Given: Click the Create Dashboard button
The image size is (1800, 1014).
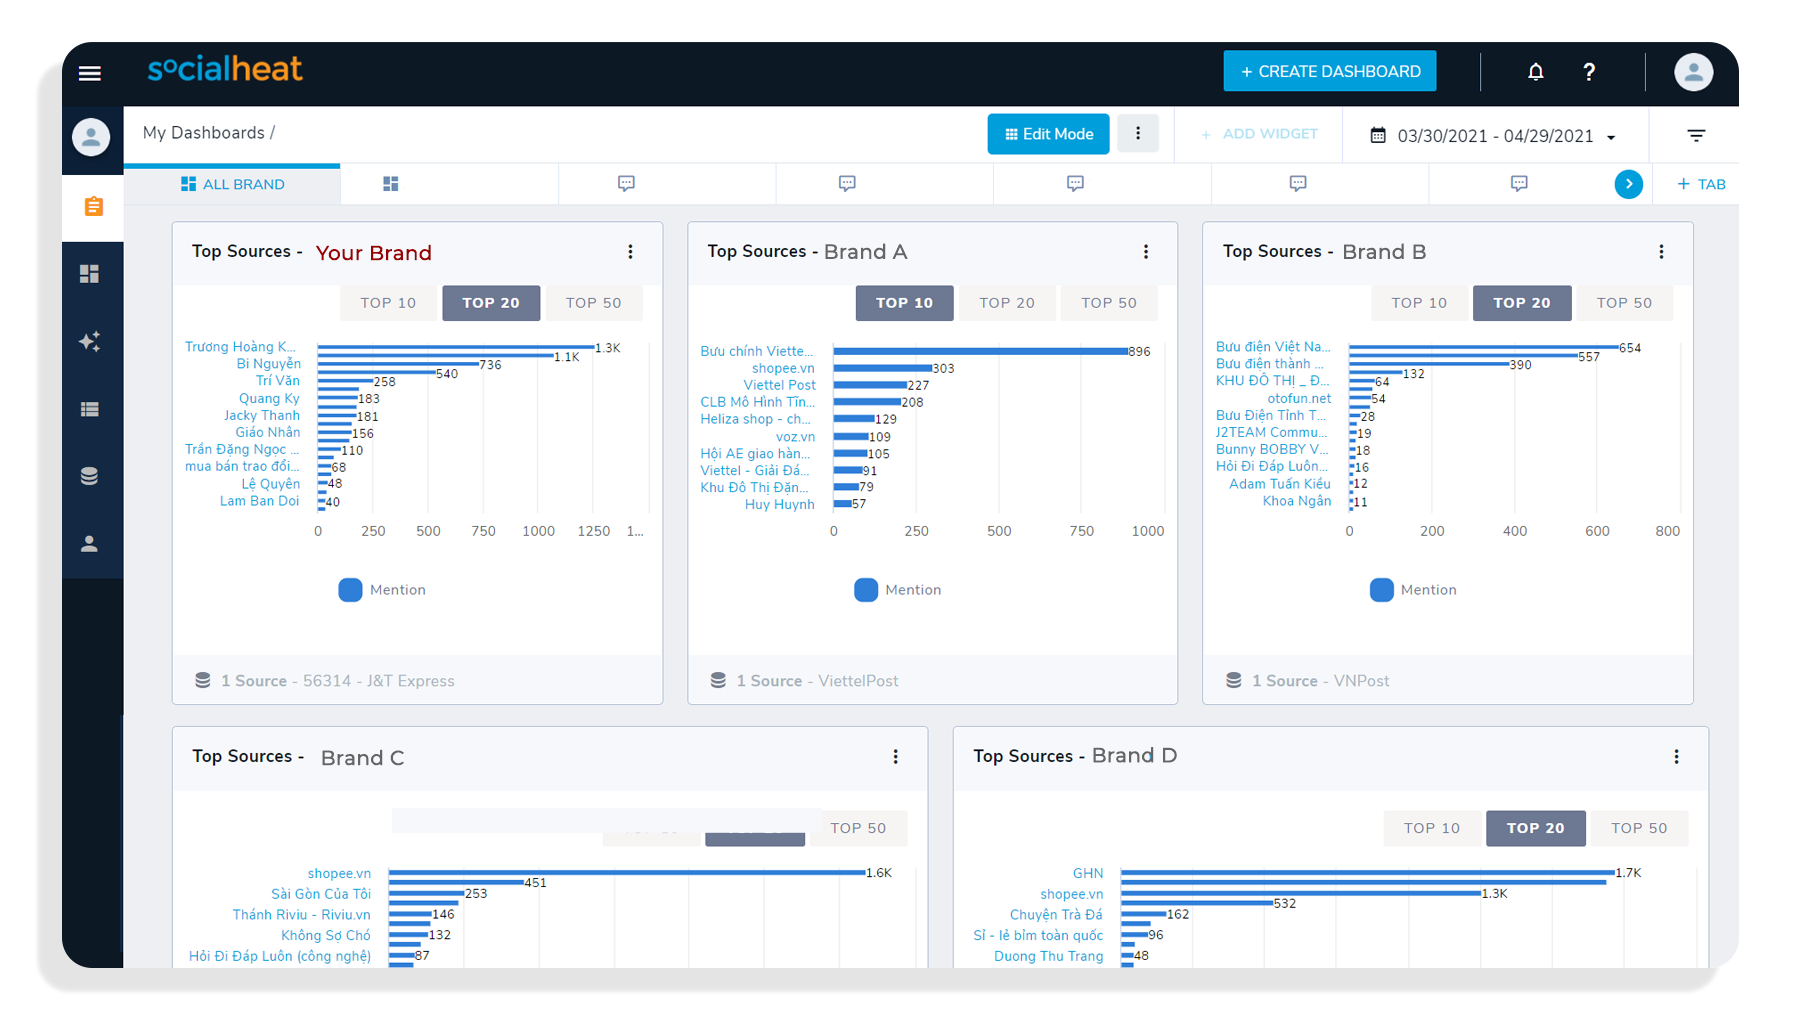Looking at the screenshot, I should 1329,72.
